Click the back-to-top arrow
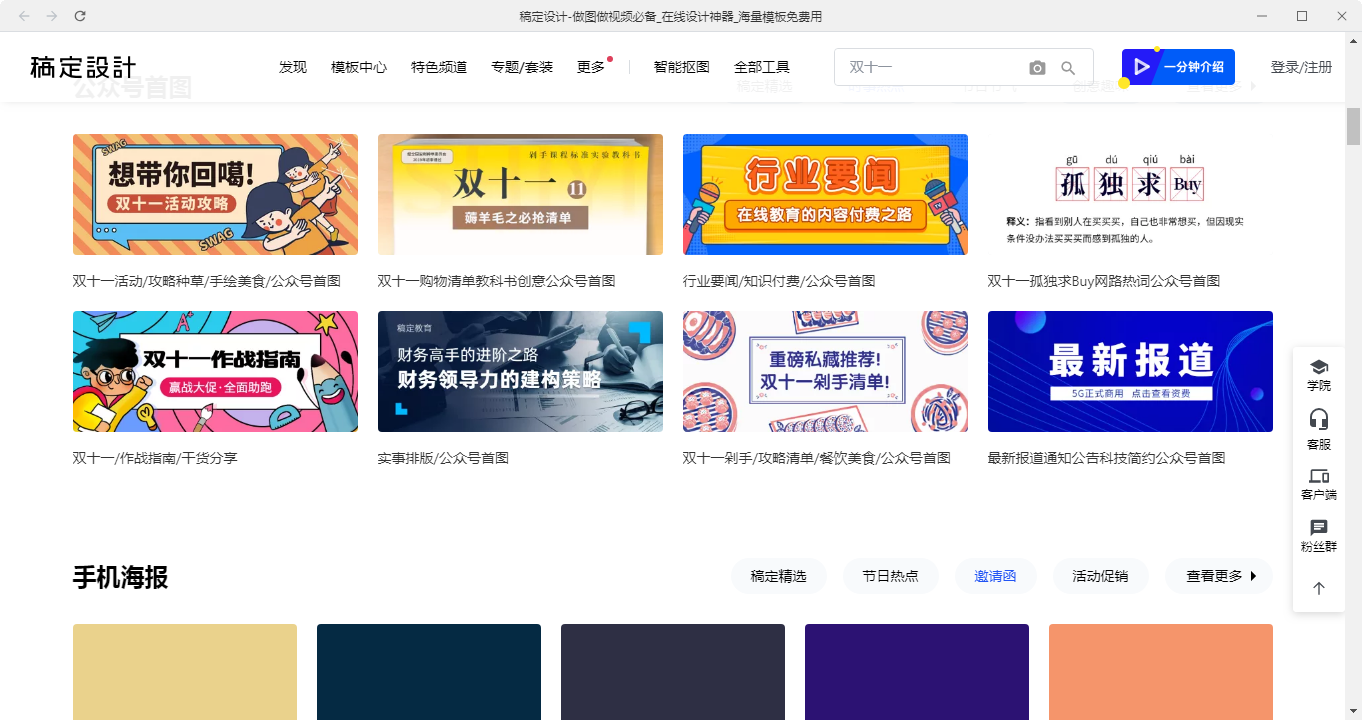Image resolution: width=1362 pixels, height=720 pixels. click(1319, 589)
